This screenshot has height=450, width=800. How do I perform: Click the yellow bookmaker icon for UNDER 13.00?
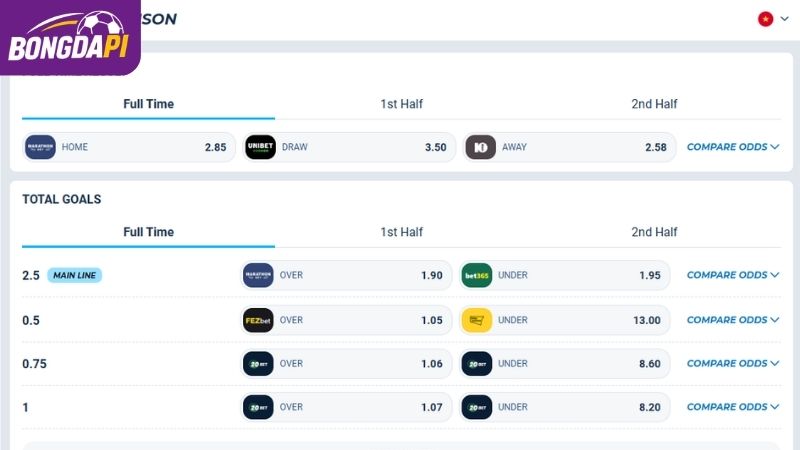(477, 320)
